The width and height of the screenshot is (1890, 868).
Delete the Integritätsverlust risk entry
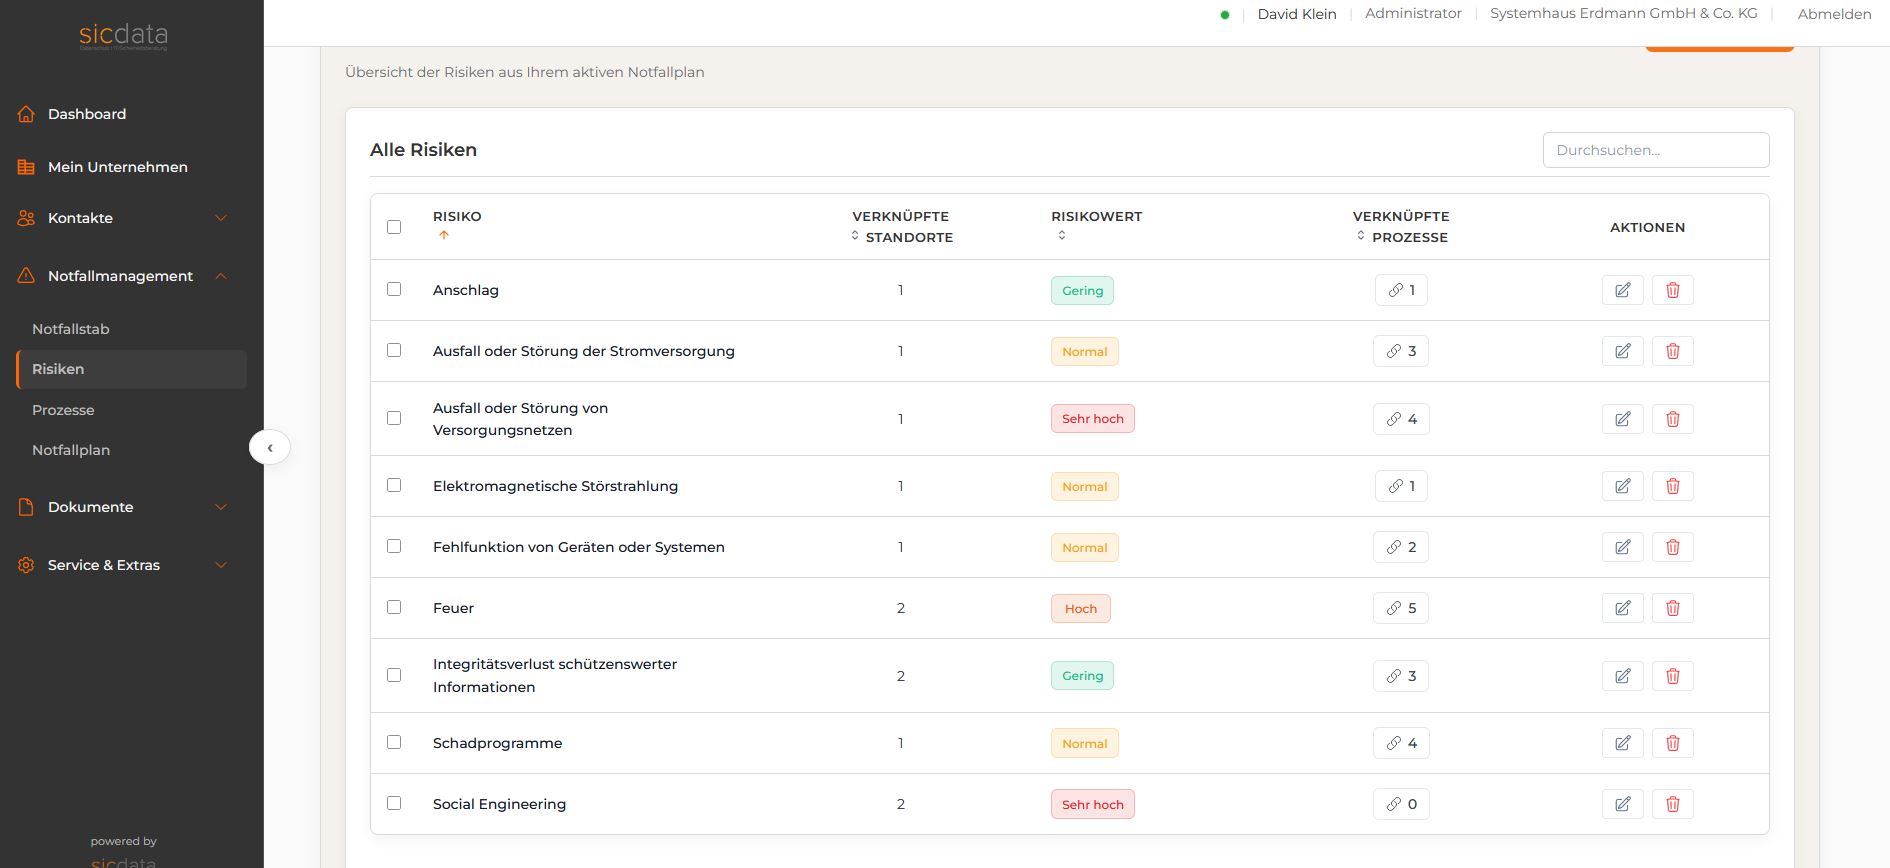coord(1672,676)
